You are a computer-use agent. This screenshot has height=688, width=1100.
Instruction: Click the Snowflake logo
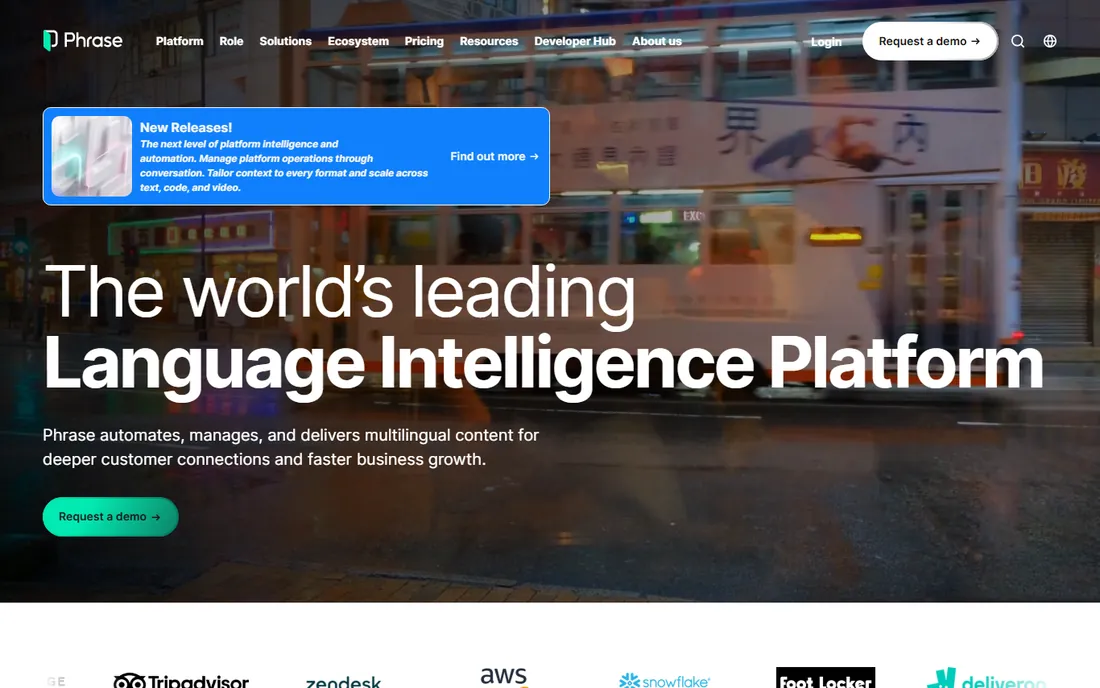[x=664, y=680]
